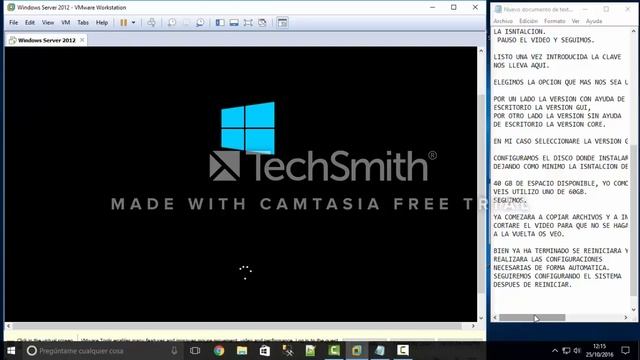Image resolution: width=640 pixels, height=360 pixels.
Task: Open the Help menu in VMware Workstation
Action: pos(102,22)
